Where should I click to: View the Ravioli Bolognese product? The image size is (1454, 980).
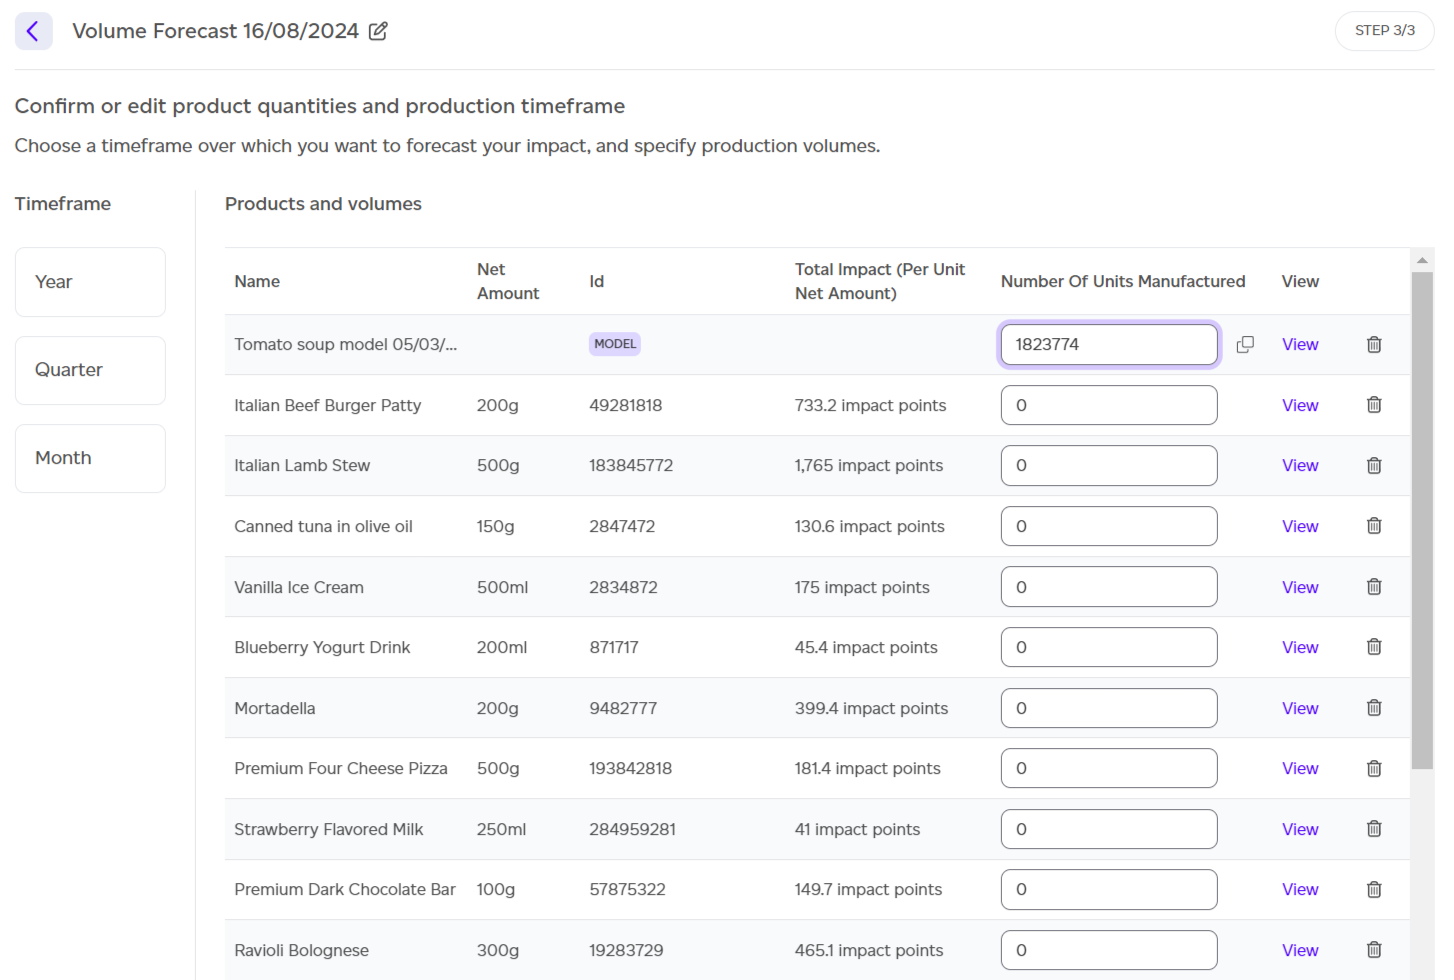click(x=1300, y=950)
